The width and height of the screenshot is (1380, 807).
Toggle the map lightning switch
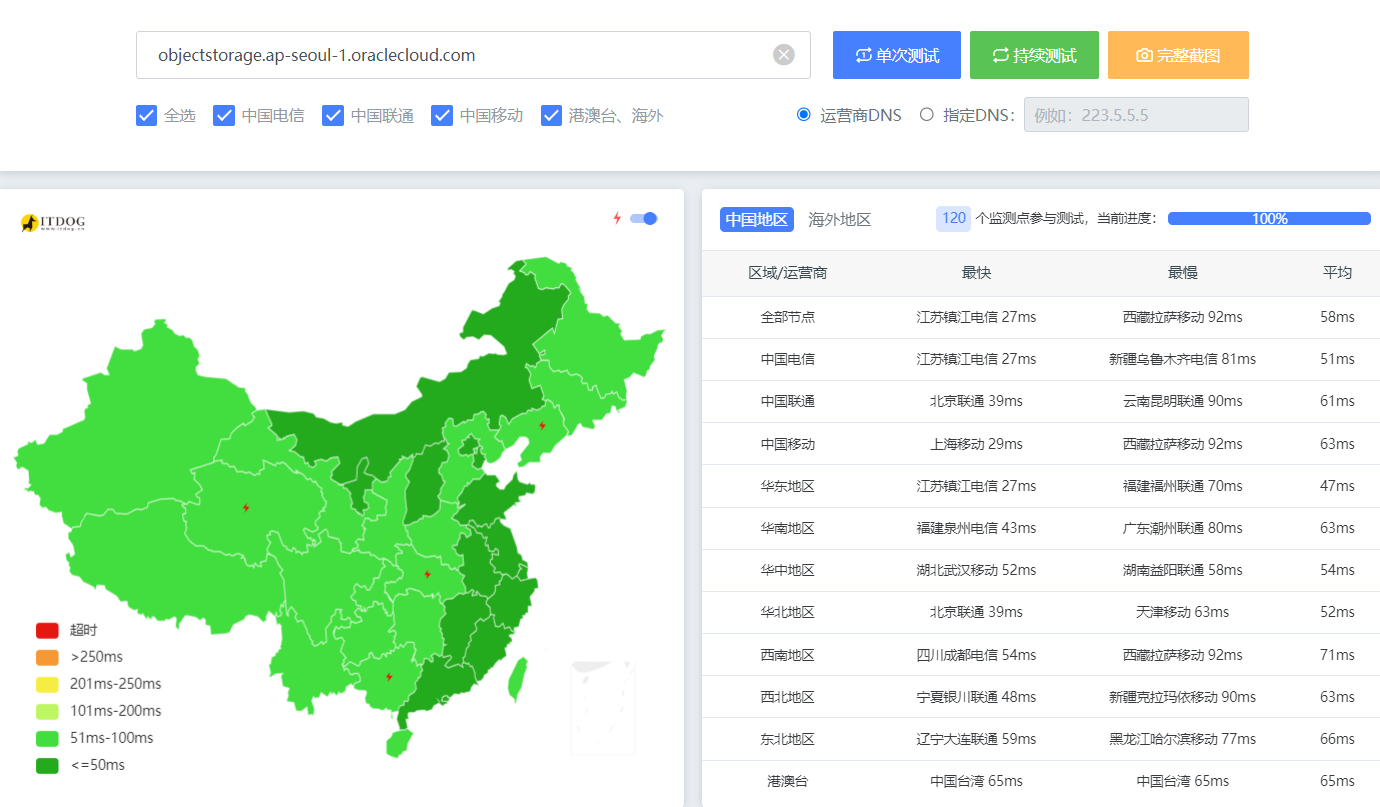click(x=644, y=218)
